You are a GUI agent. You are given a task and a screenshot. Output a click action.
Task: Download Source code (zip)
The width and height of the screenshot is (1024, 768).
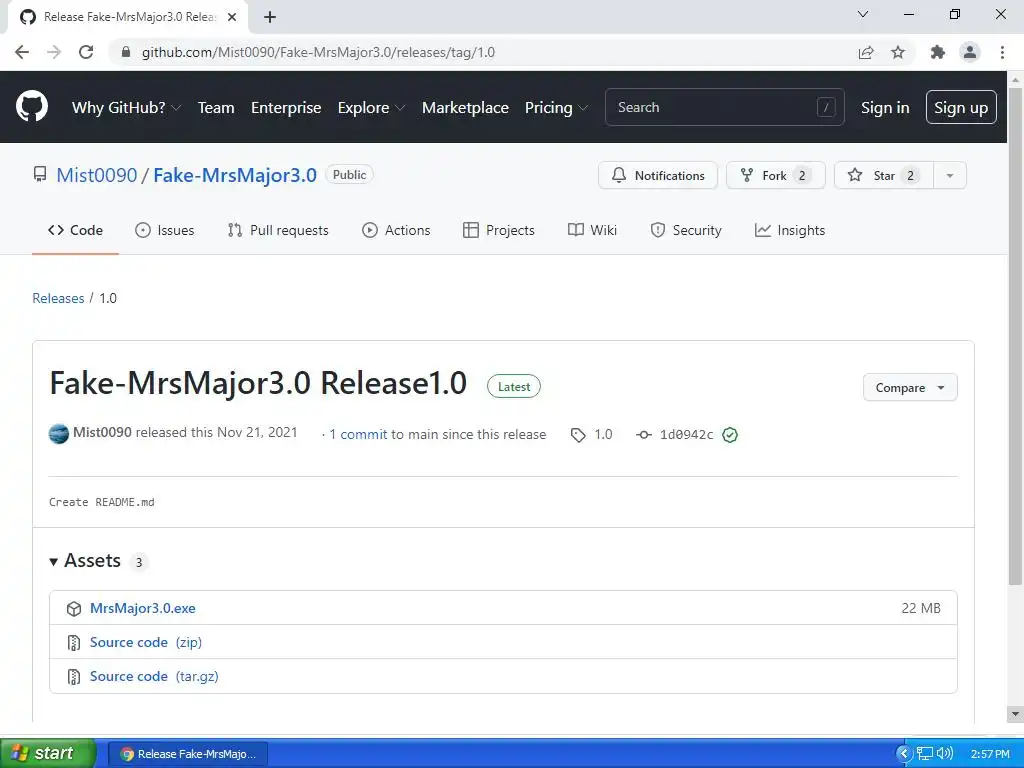click(146, 642)
